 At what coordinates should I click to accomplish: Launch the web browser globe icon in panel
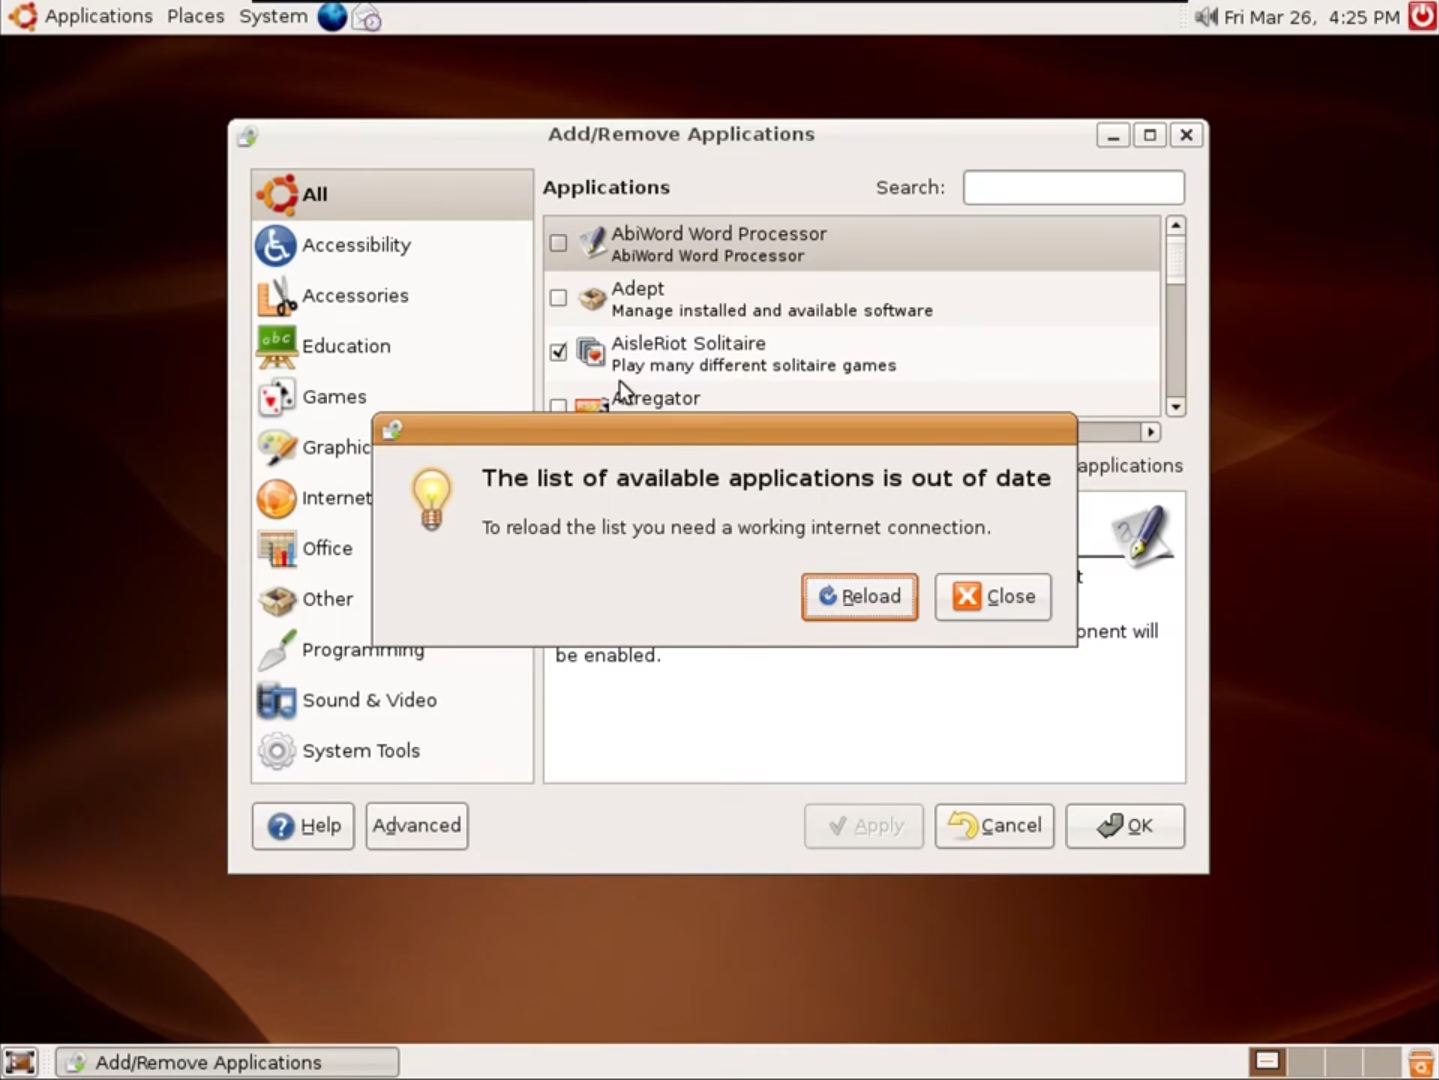[332, 17]
